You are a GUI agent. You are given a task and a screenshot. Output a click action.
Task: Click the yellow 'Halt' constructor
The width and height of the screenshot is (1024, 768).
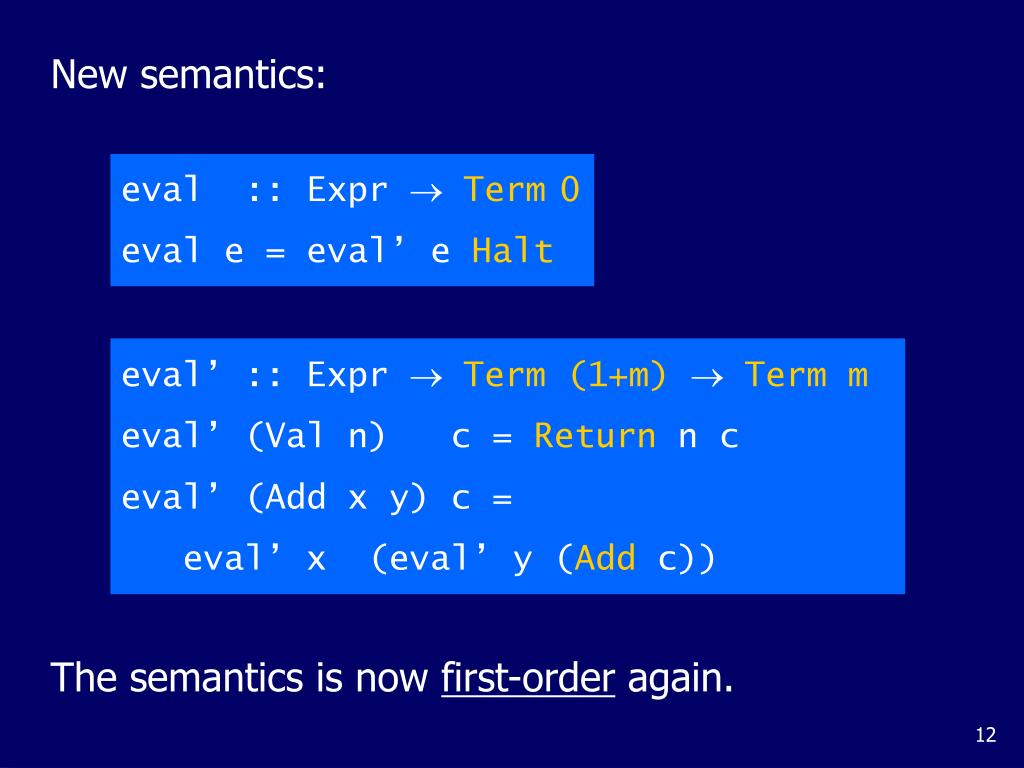pos(513,251)
